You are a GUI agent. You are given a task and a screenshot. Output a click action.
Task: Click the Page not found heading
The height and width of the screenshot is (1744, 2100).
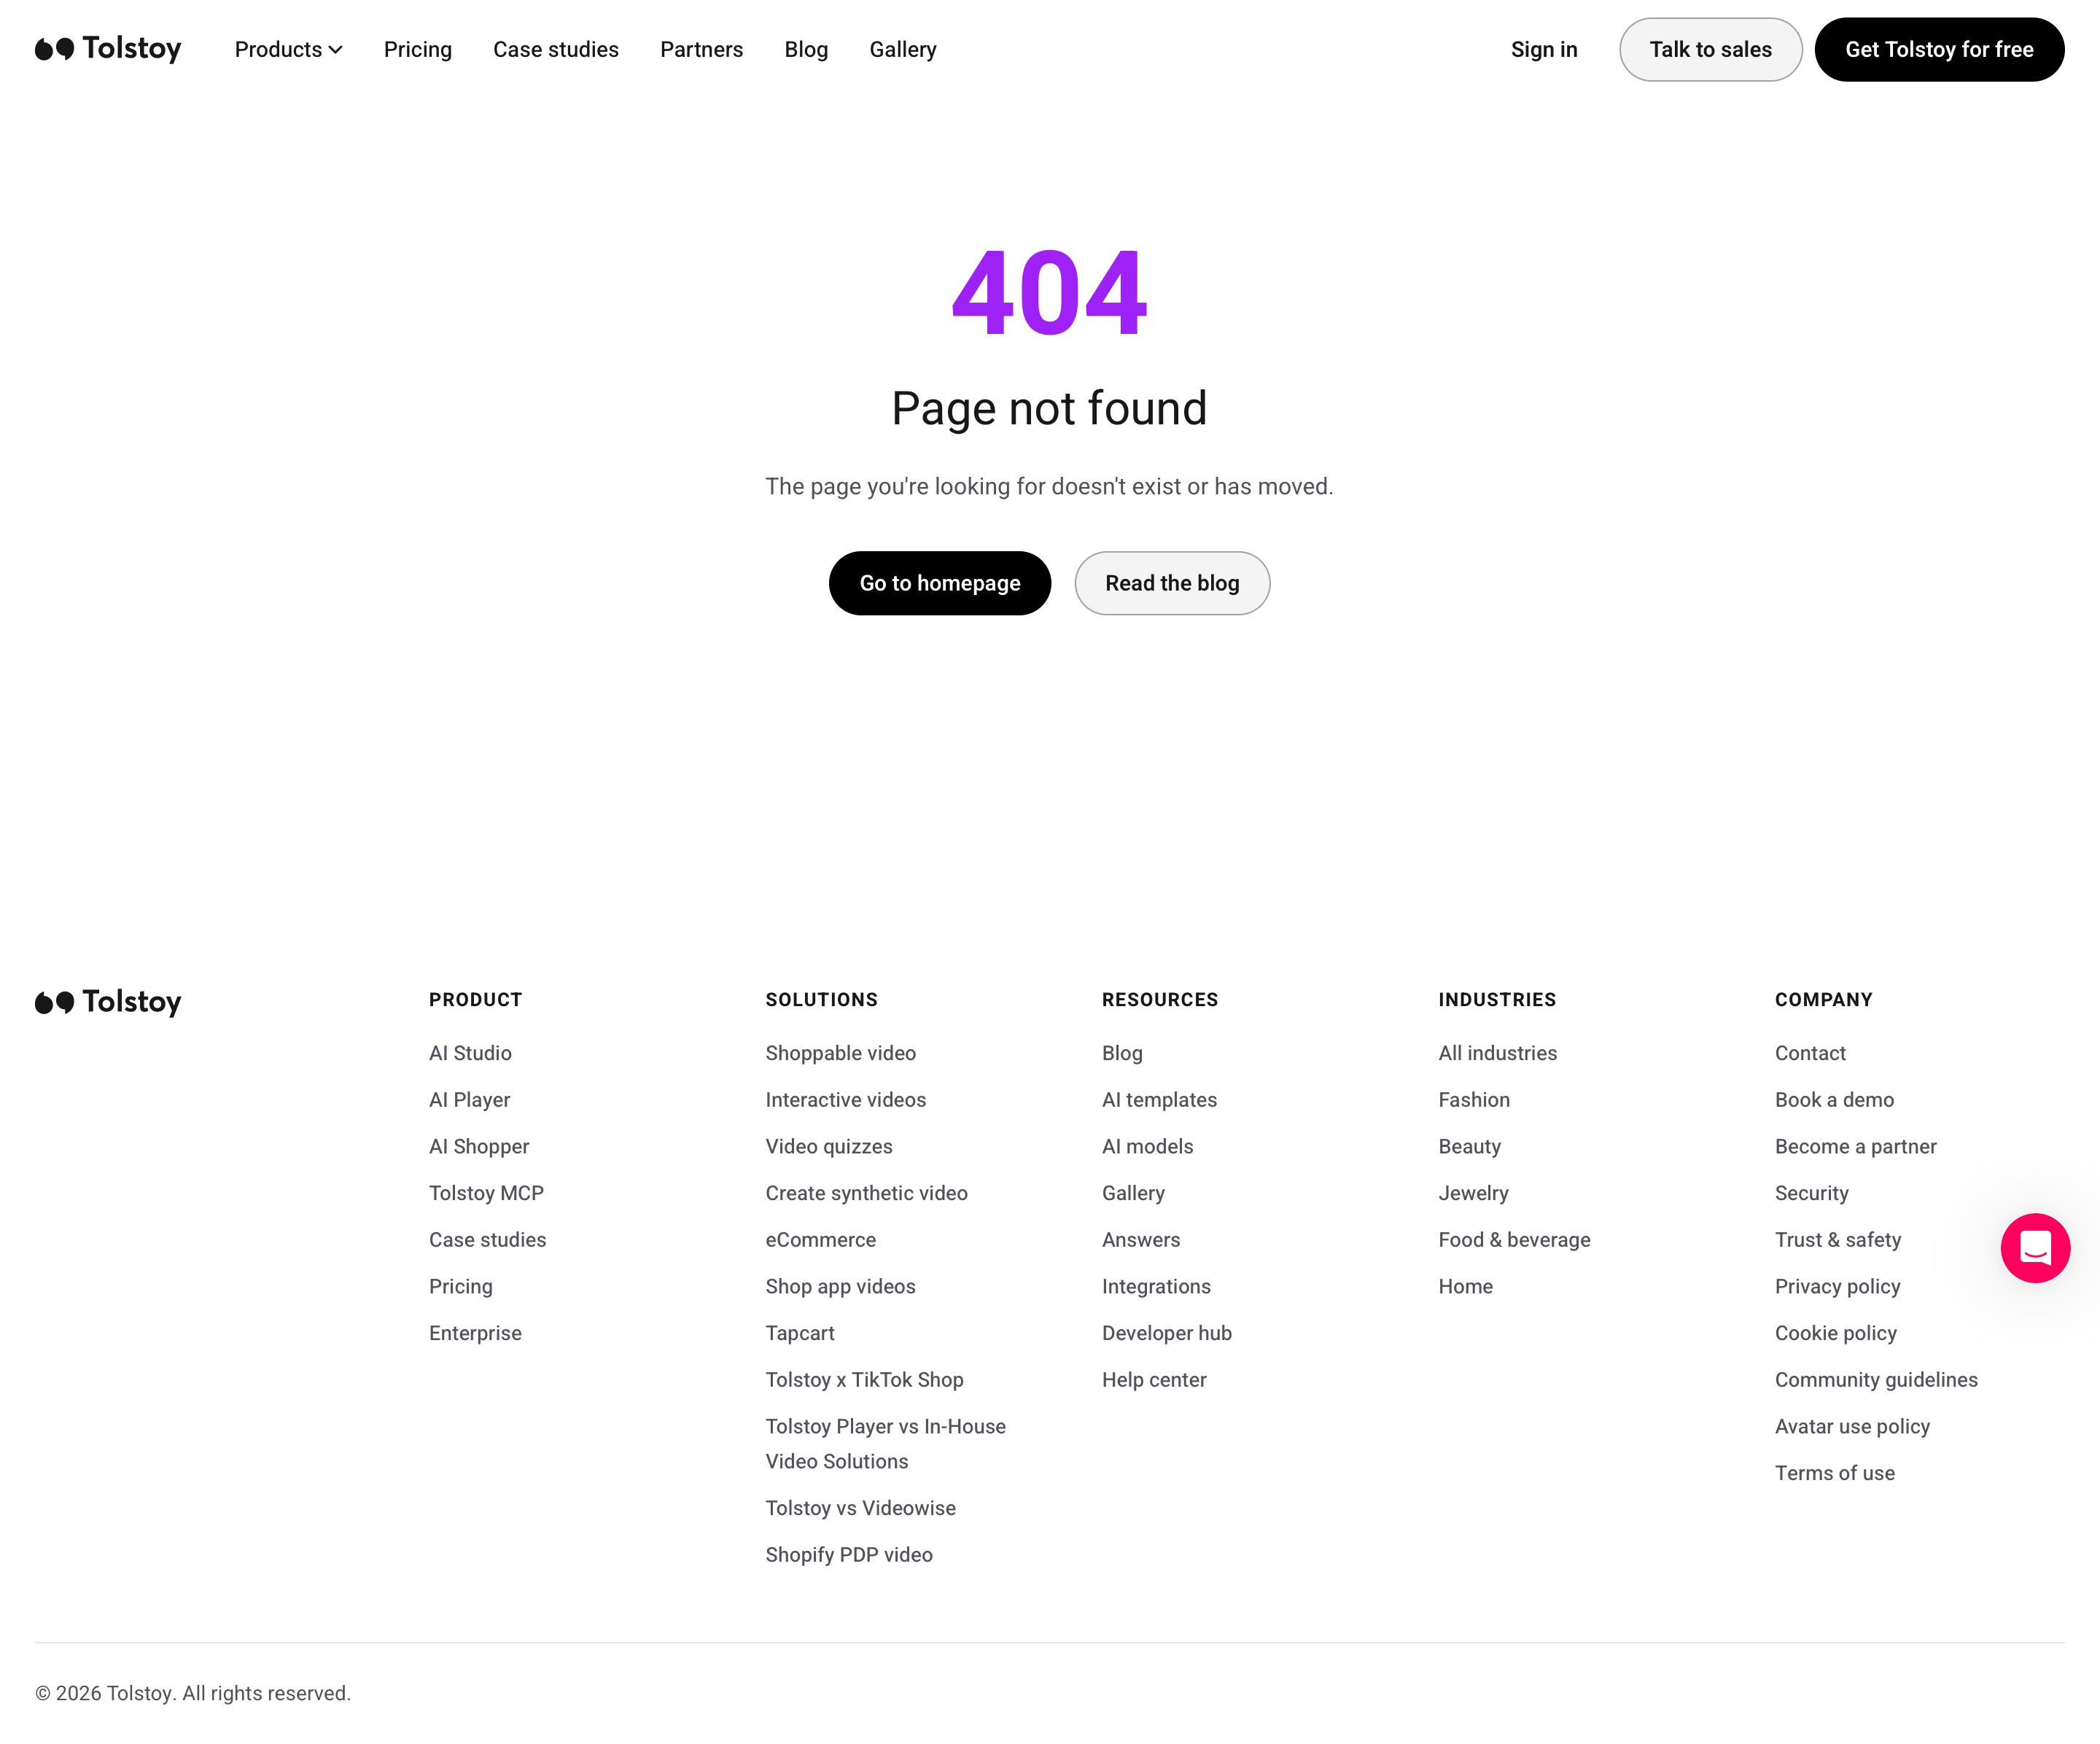tap(1050, 408)
